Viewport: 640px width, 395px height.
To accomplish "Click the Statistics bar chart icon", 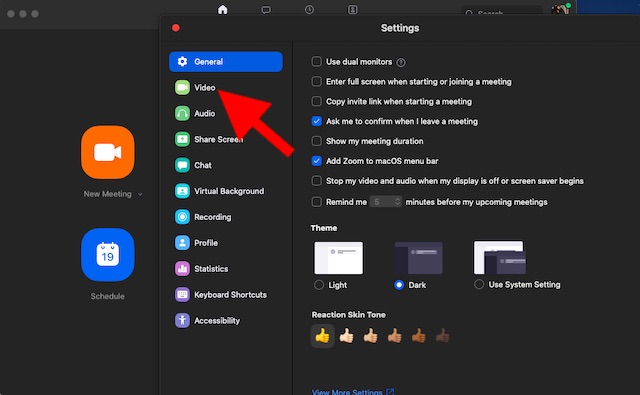I will click(182, 269).
